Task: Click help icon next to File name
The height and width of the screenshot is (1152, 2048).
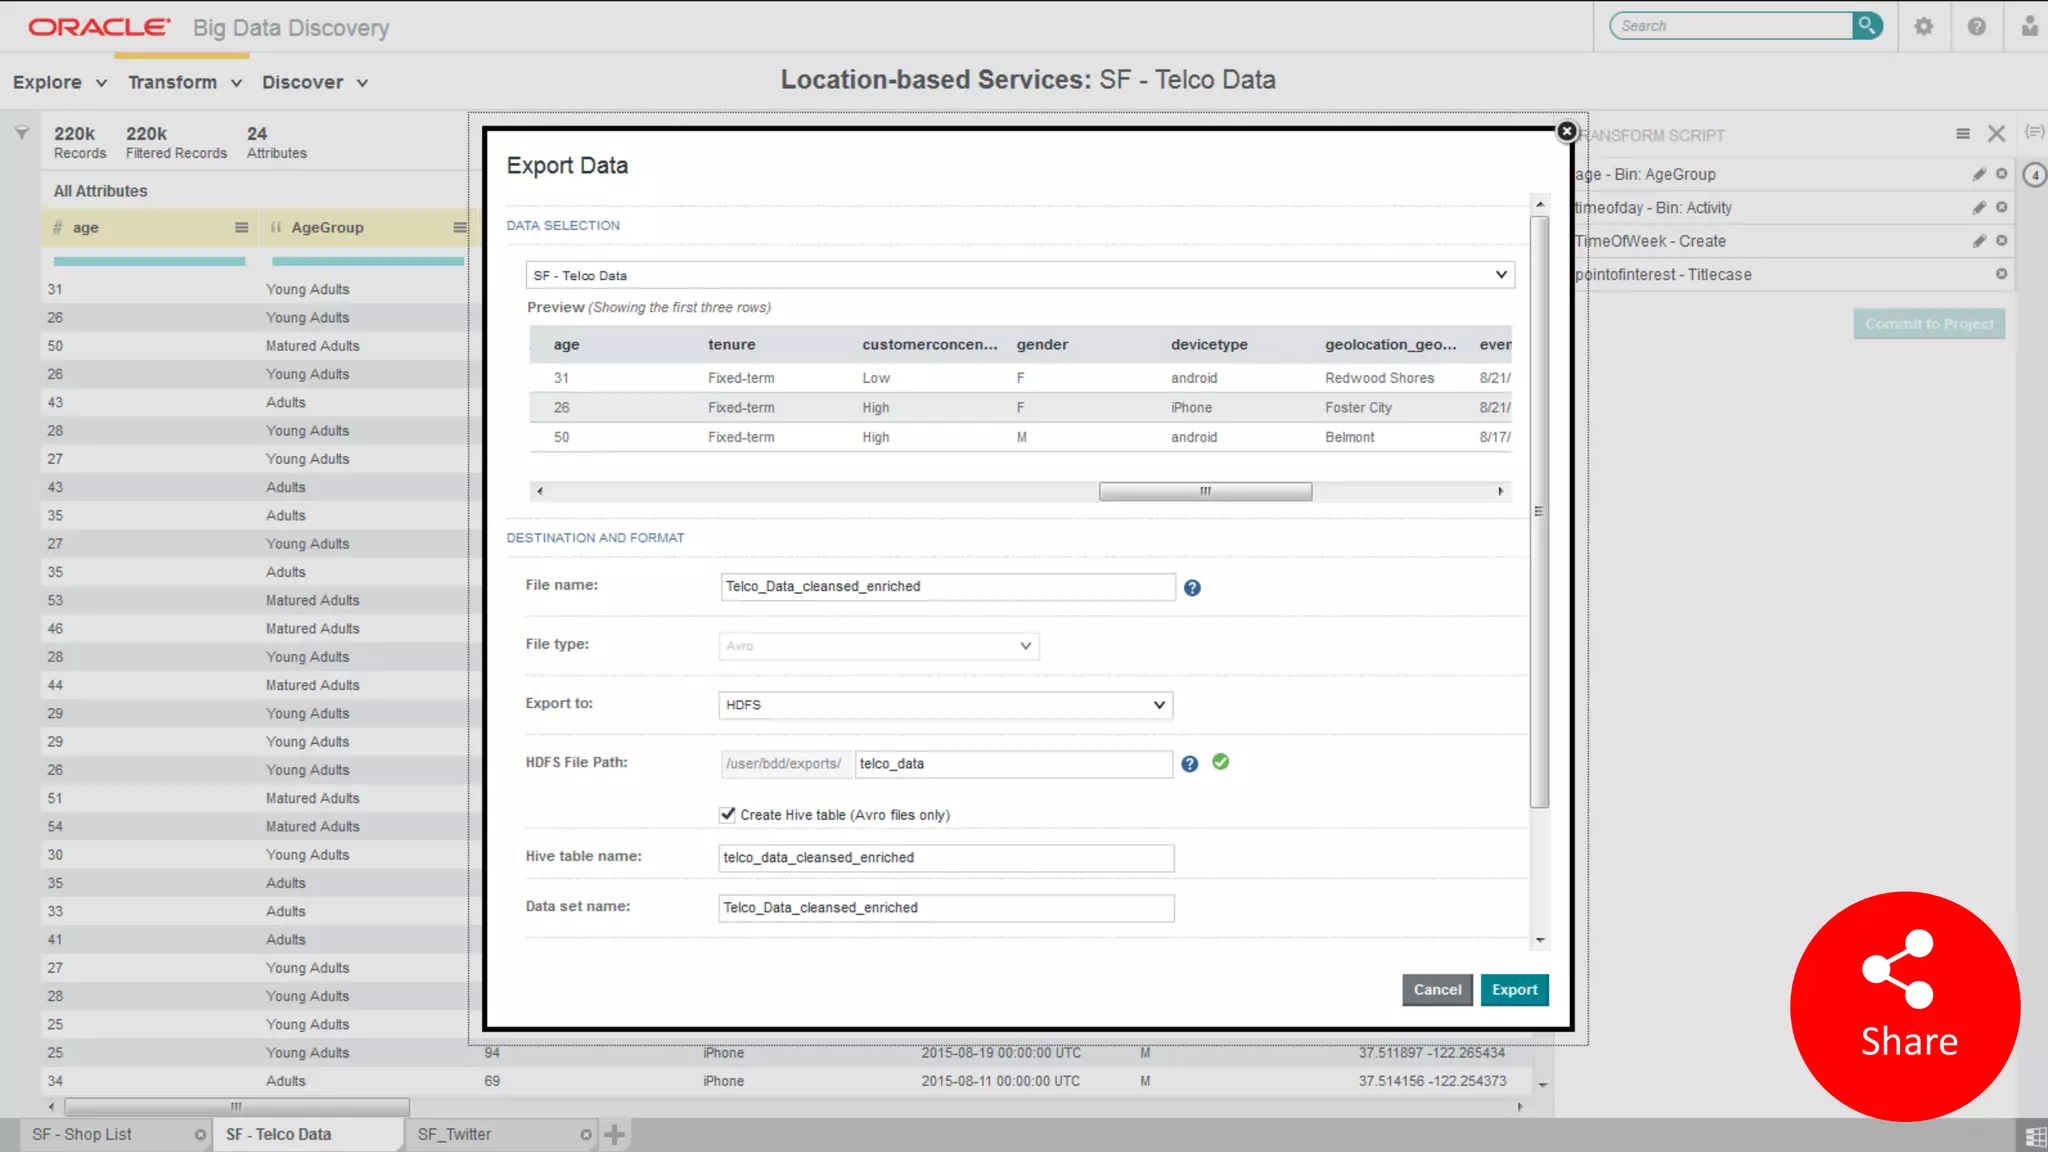Action: 1192,588
